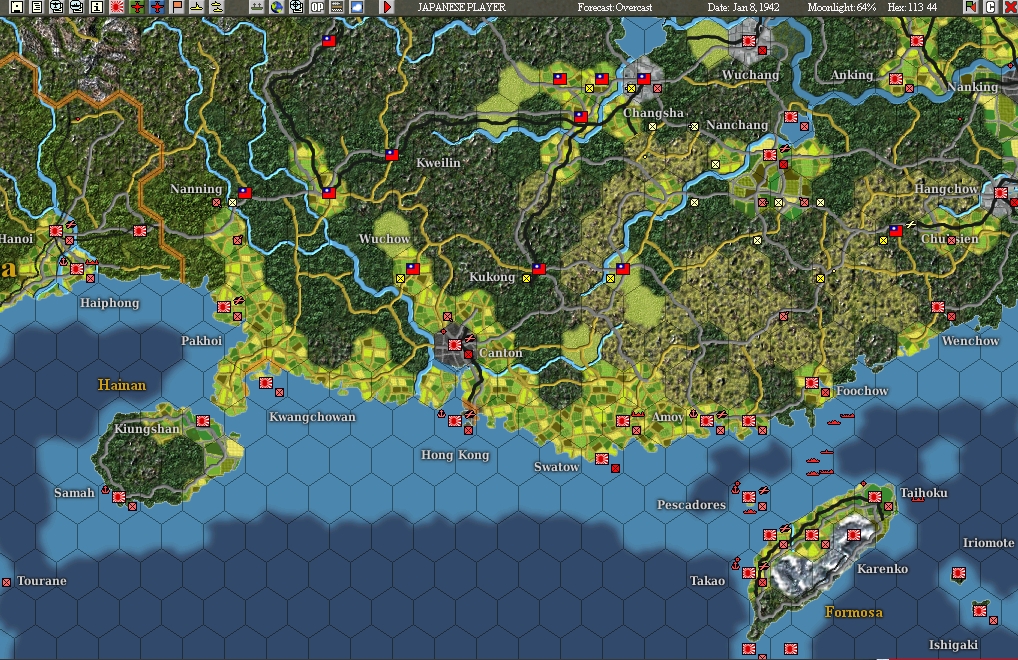Click the Hainan island label
The height and width of the screenshot is (660, 1018).
coord(122,385)
